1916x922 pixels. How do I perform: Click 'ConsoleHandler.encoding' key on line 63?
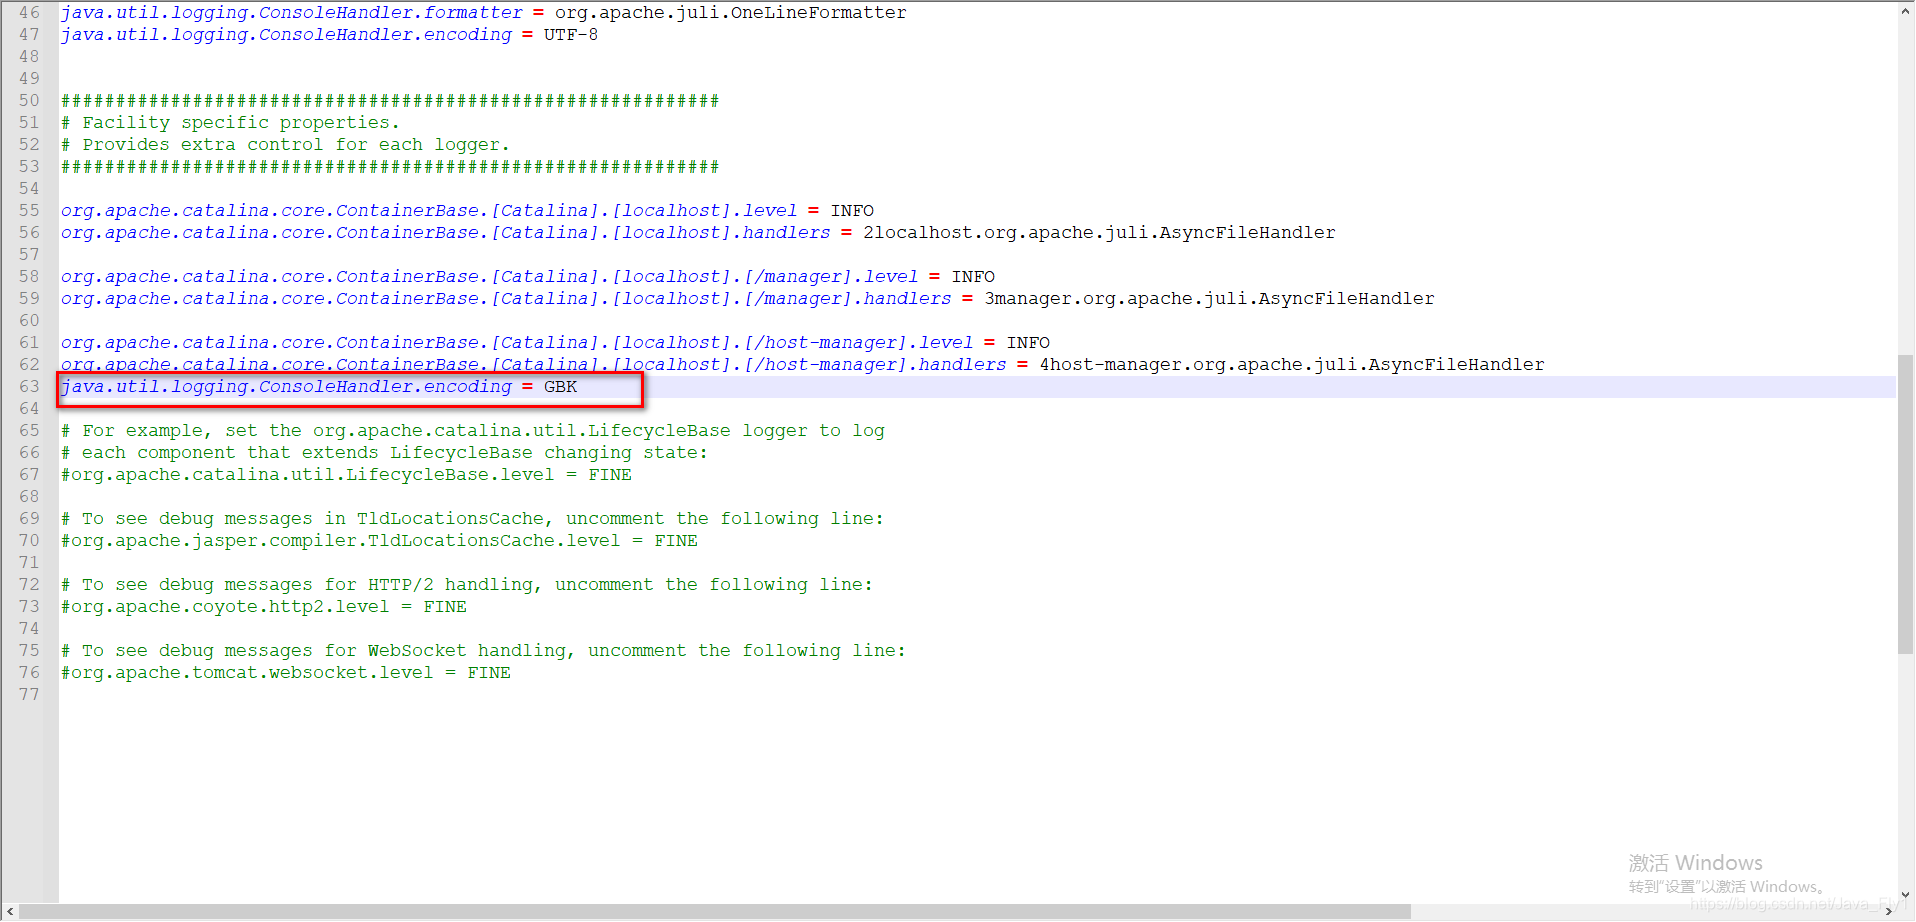pyautogui.click(x=385, y=387)
